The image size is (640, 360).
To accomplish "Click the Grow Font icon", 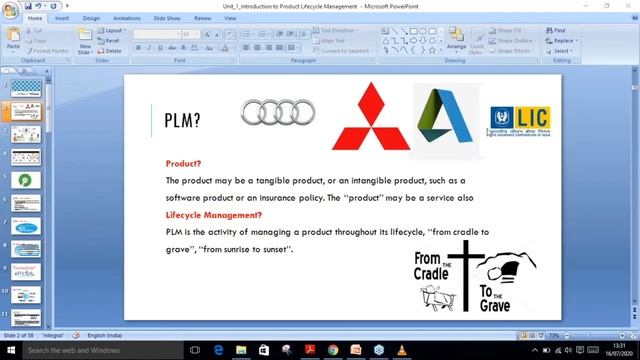I will pyautogui.click(x=207, y=35).
